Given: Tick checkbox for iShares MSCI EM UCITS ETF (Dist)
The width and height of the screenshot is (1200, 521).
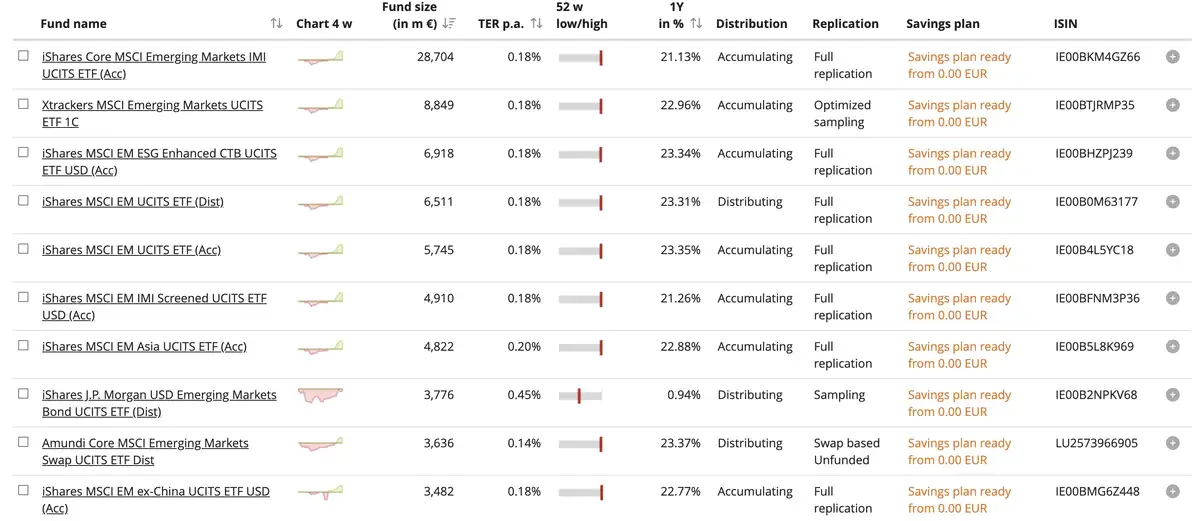Looking at the screenshot, I should coord(23,201).
